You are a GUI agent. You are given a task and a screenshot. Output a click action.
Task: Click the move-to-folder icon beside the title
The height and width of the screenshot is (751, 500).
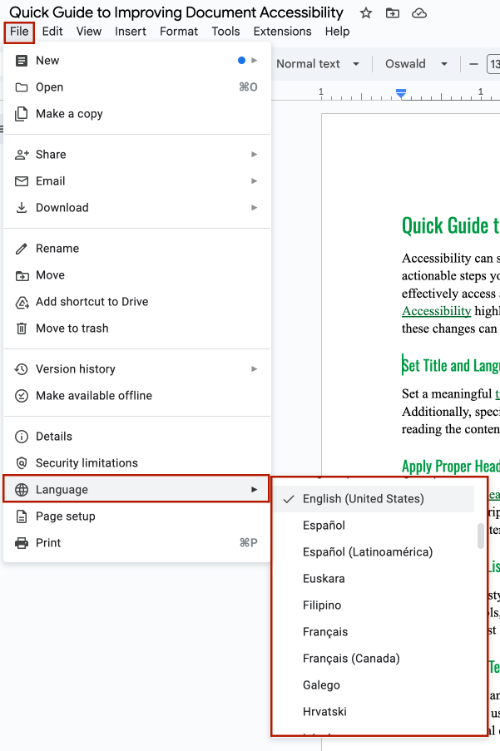pos(392,13)
